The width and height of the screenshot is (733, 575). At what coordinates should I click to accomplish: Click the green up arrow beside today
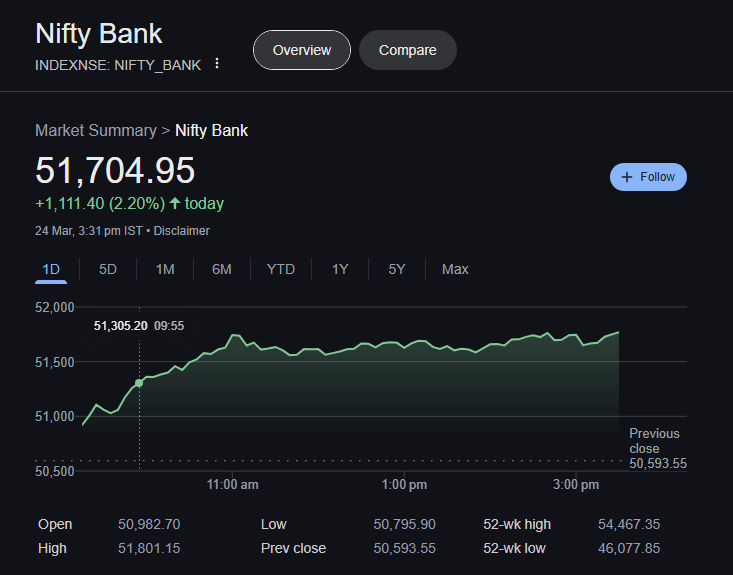point(175,203)
